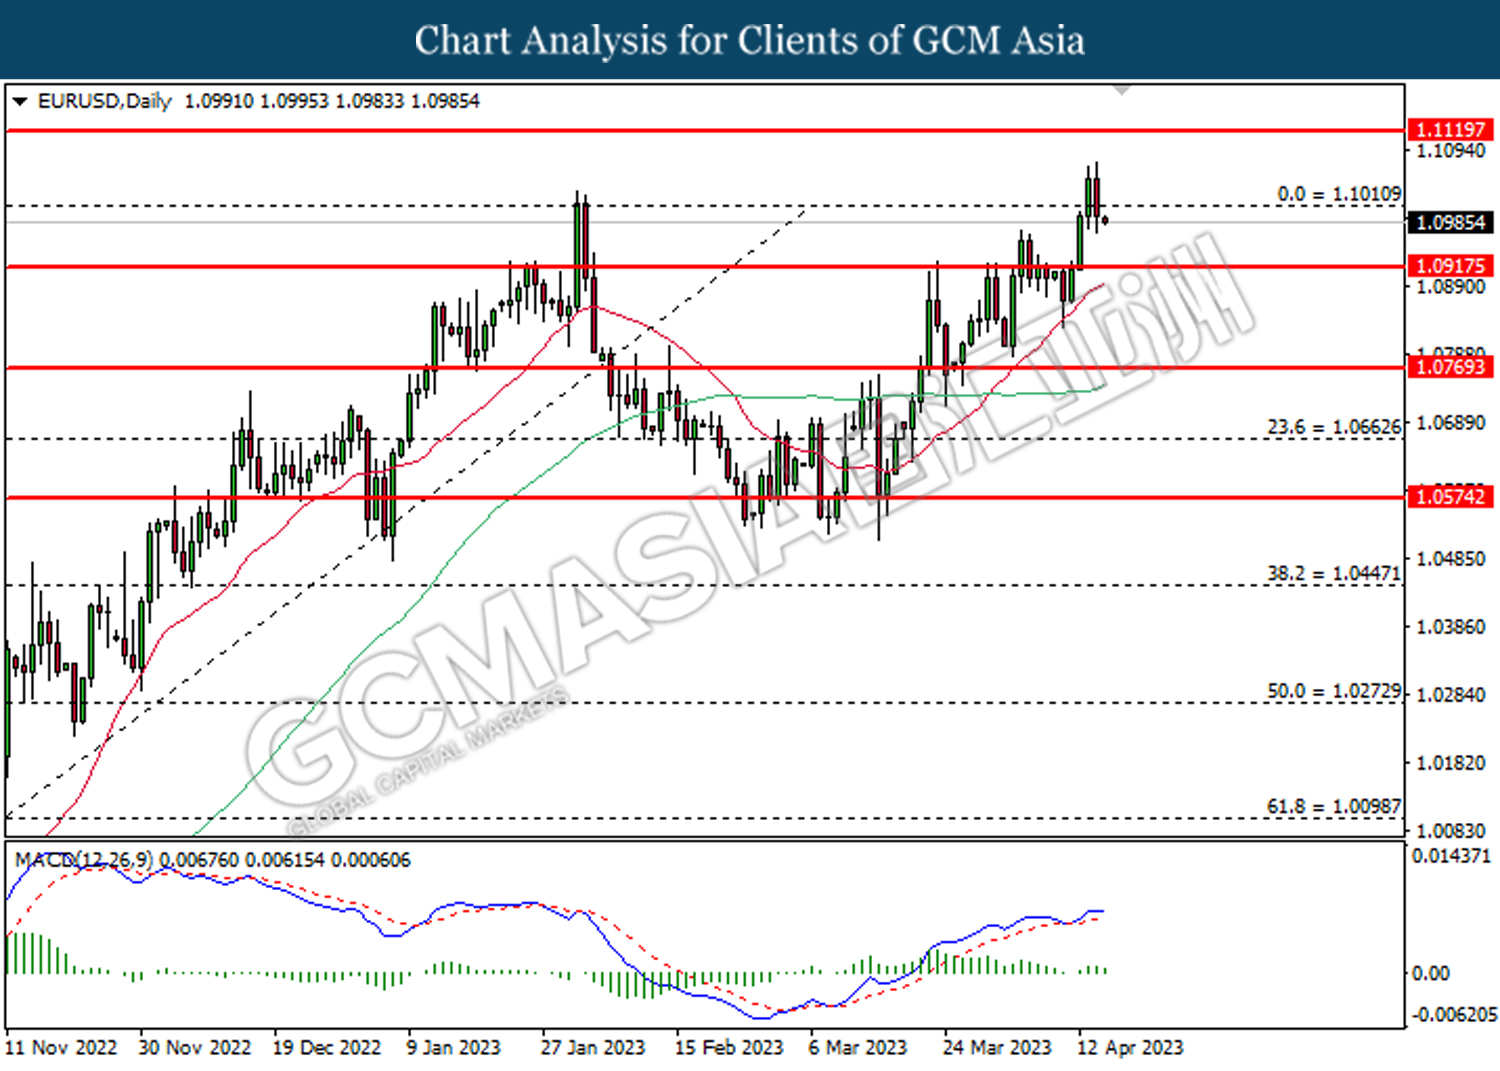Click the 24 Mar 2023 date label
Image resolution: width=1500 pixels, height=1071 pixels.
coord(997,1047)
